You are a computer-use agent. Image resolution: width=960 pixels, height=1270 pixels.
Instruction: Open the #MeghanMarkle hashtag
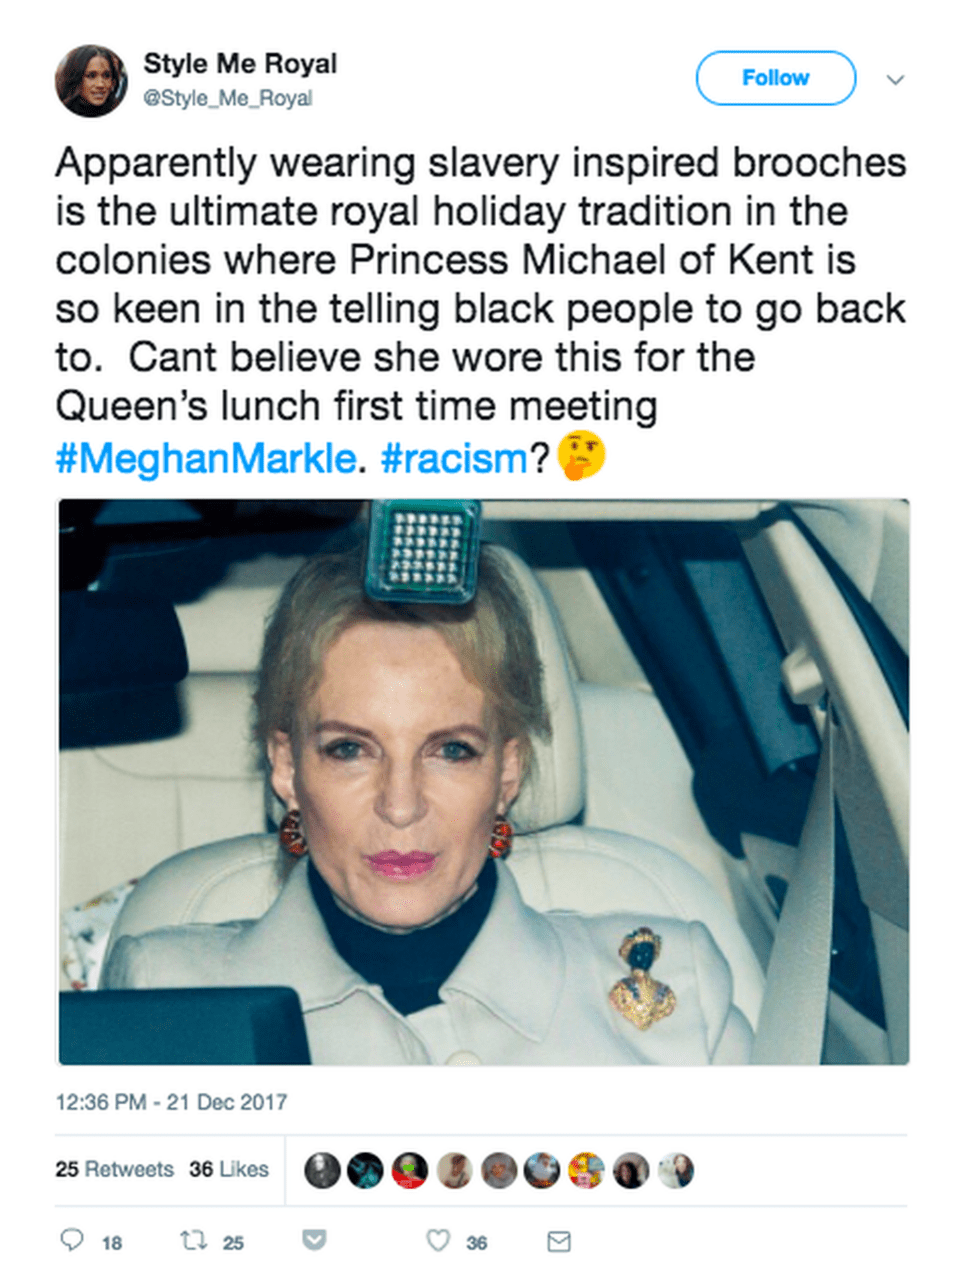pyautogui.click(x=205, y=458)
